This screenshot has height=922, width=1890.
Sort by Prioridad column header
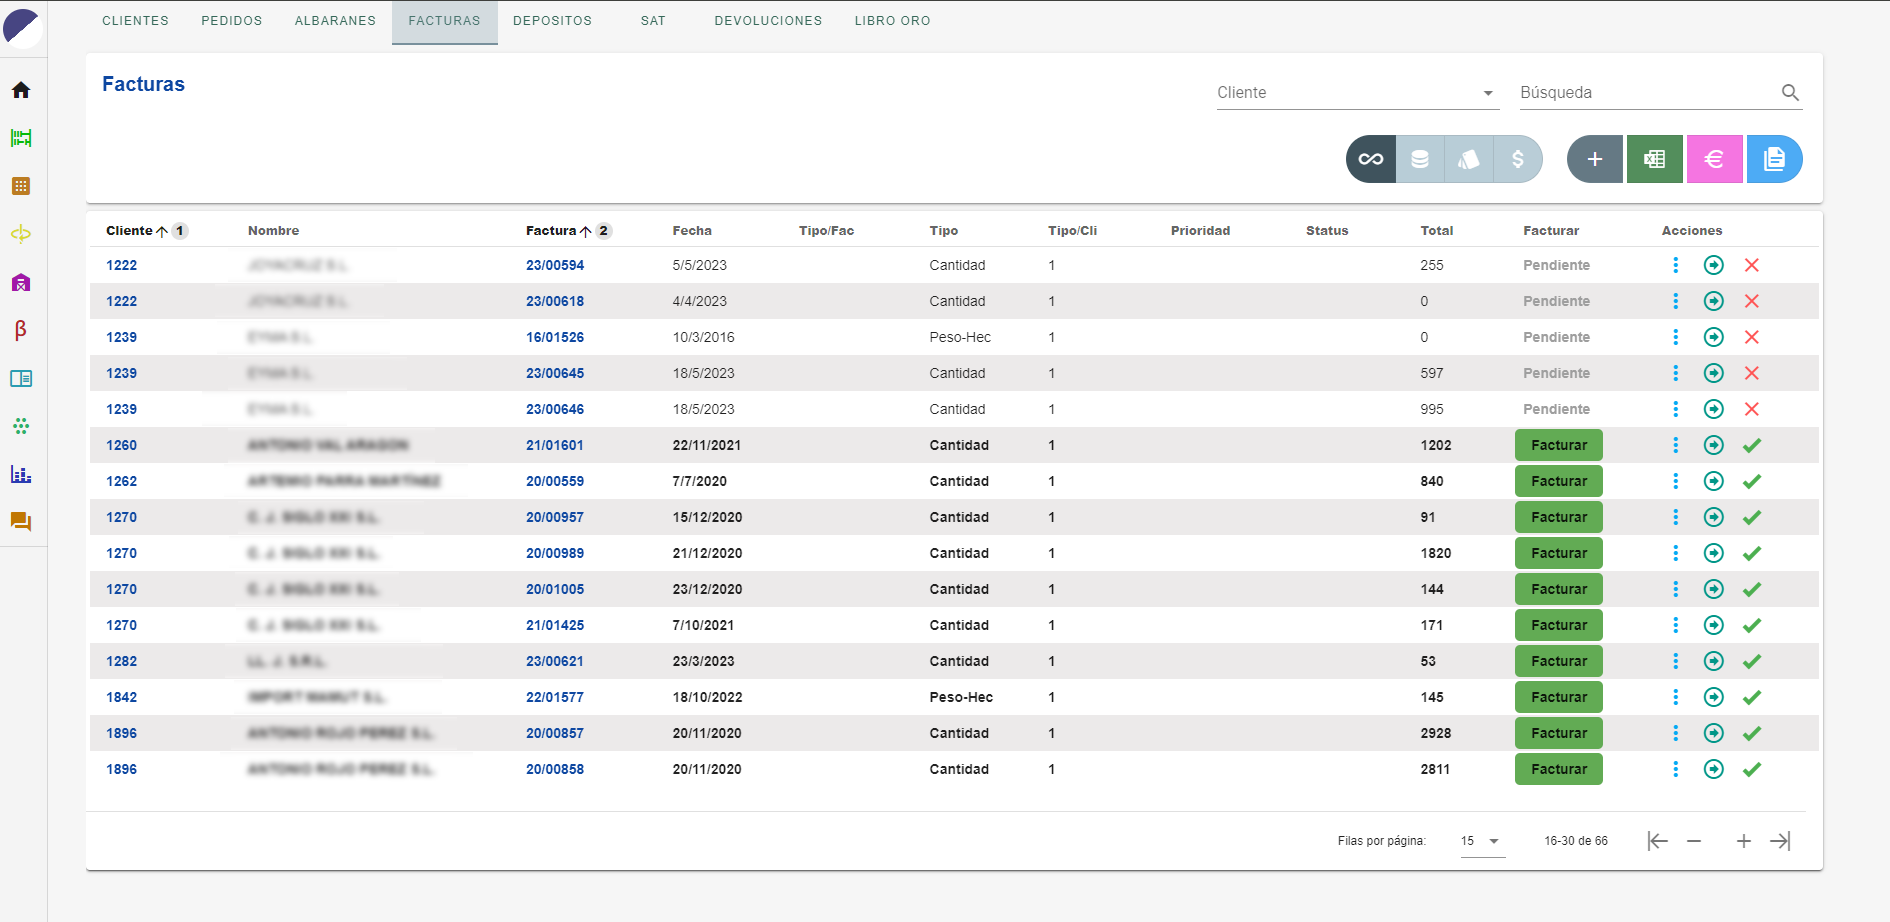[1201, 231]
